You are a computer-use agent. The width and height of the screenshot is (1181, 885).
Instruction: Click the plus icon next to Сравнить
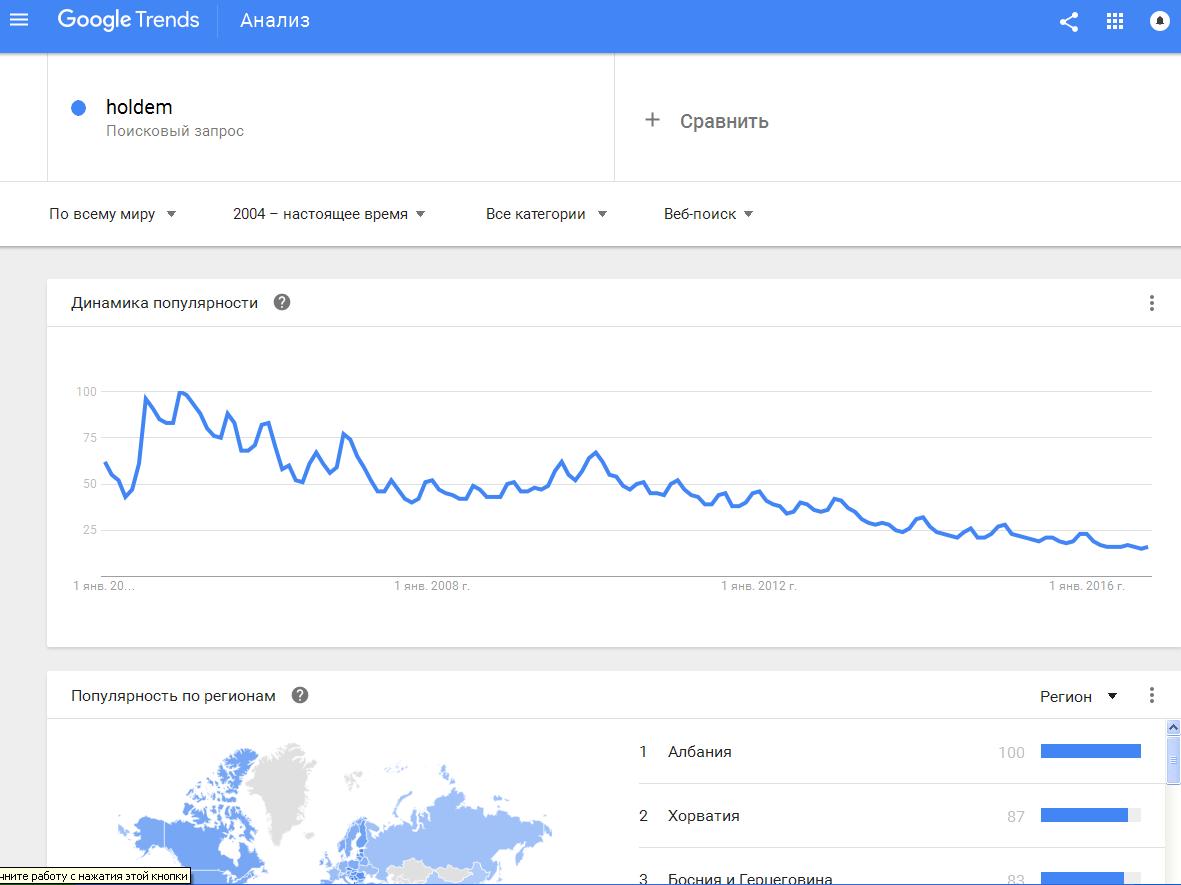pos(652,120)
